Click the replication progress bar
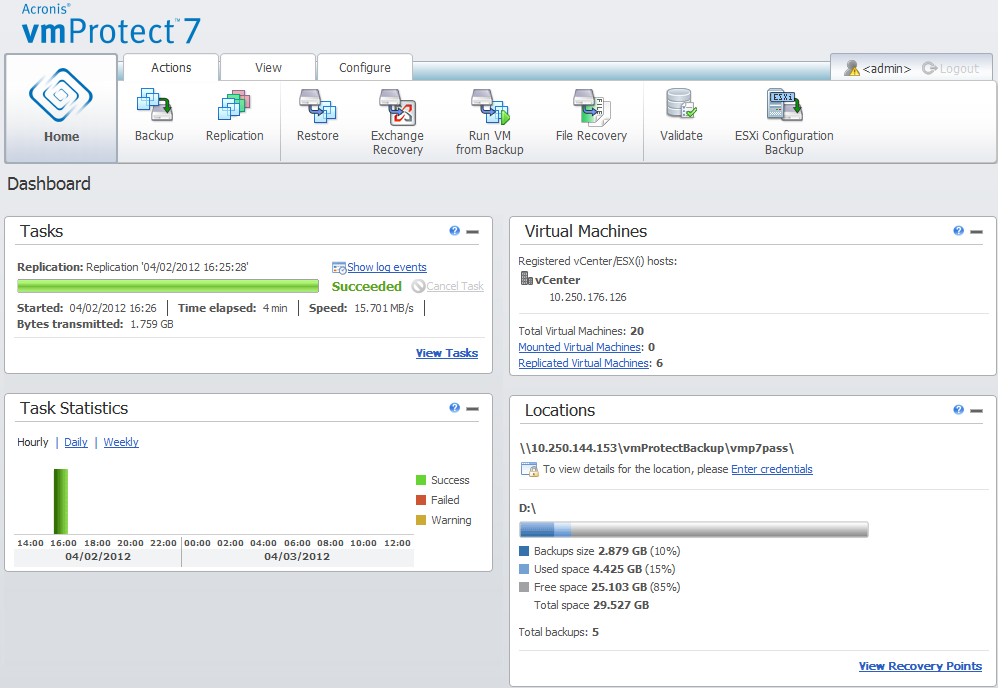The width and height of the screenshot is (998, 688). (x=170, y=287)
